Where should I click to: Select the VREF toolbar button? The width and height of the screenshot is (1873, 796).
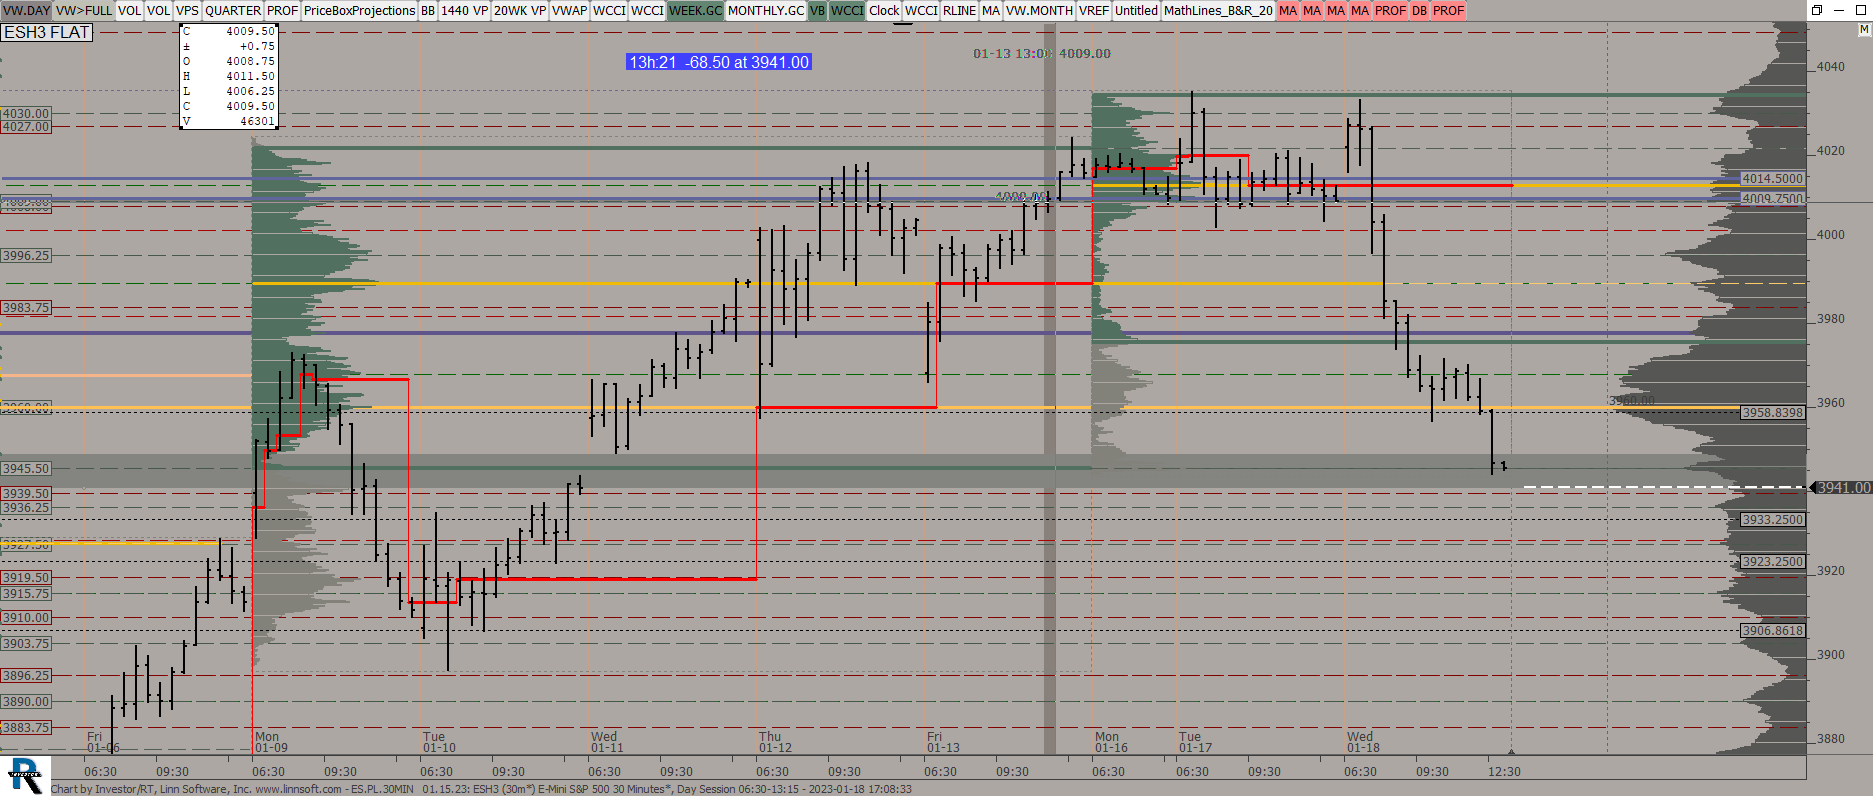1094,11
